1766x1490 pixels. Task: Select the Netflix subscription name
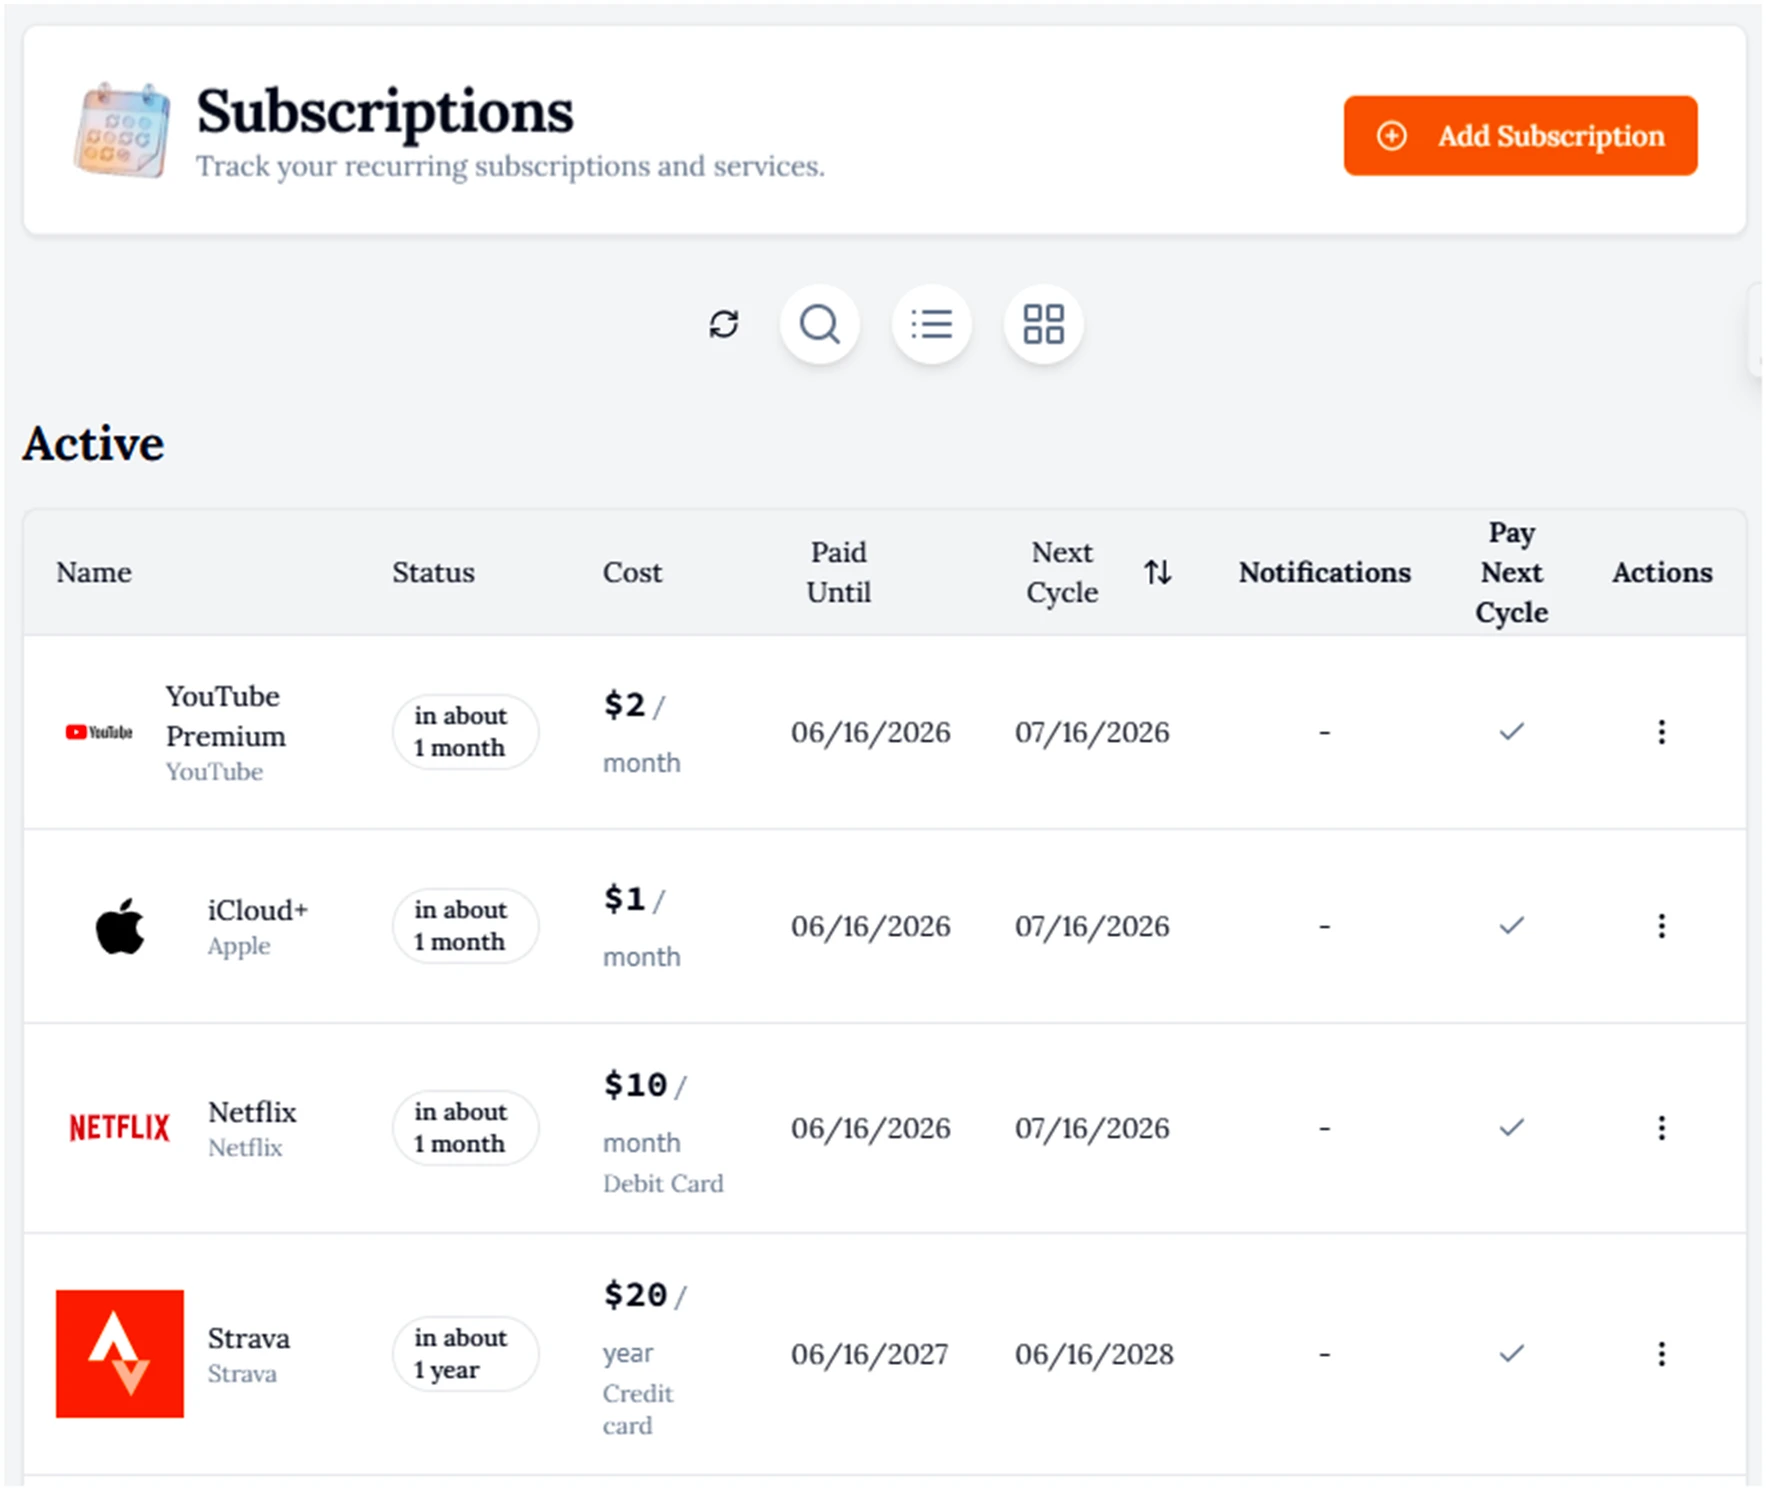252,1112
